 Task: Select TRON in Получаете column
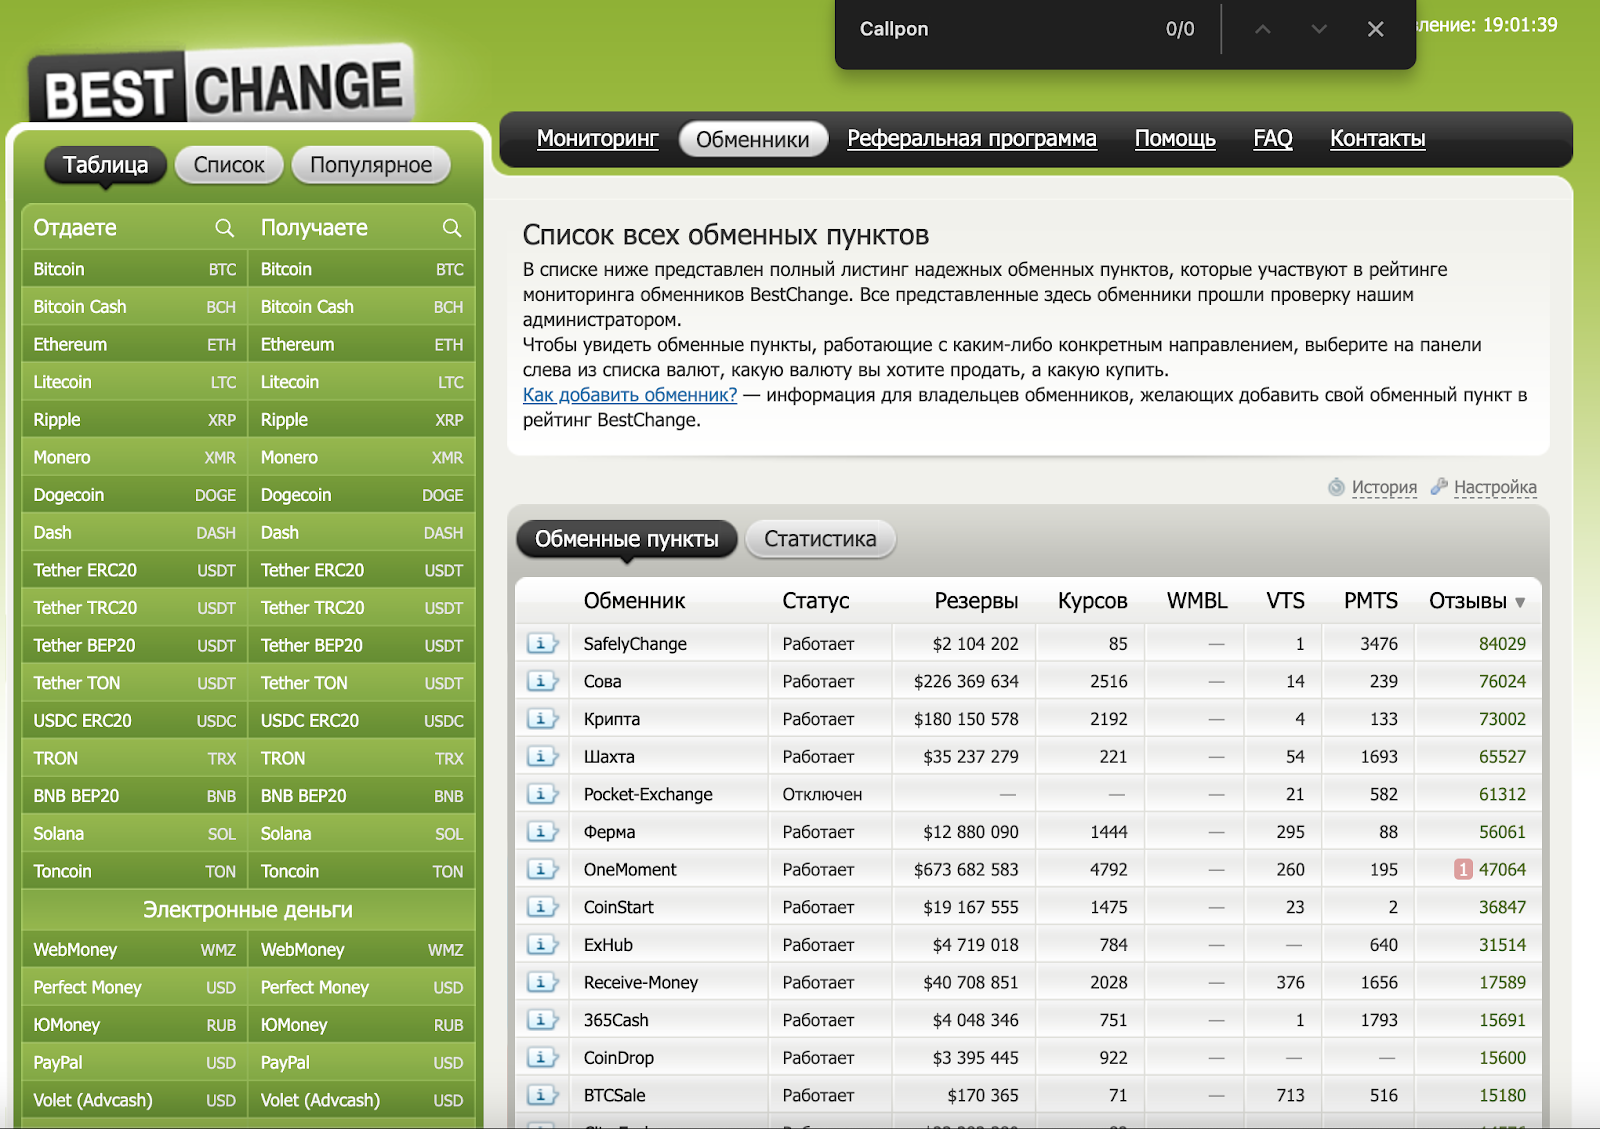click(361, 758)
